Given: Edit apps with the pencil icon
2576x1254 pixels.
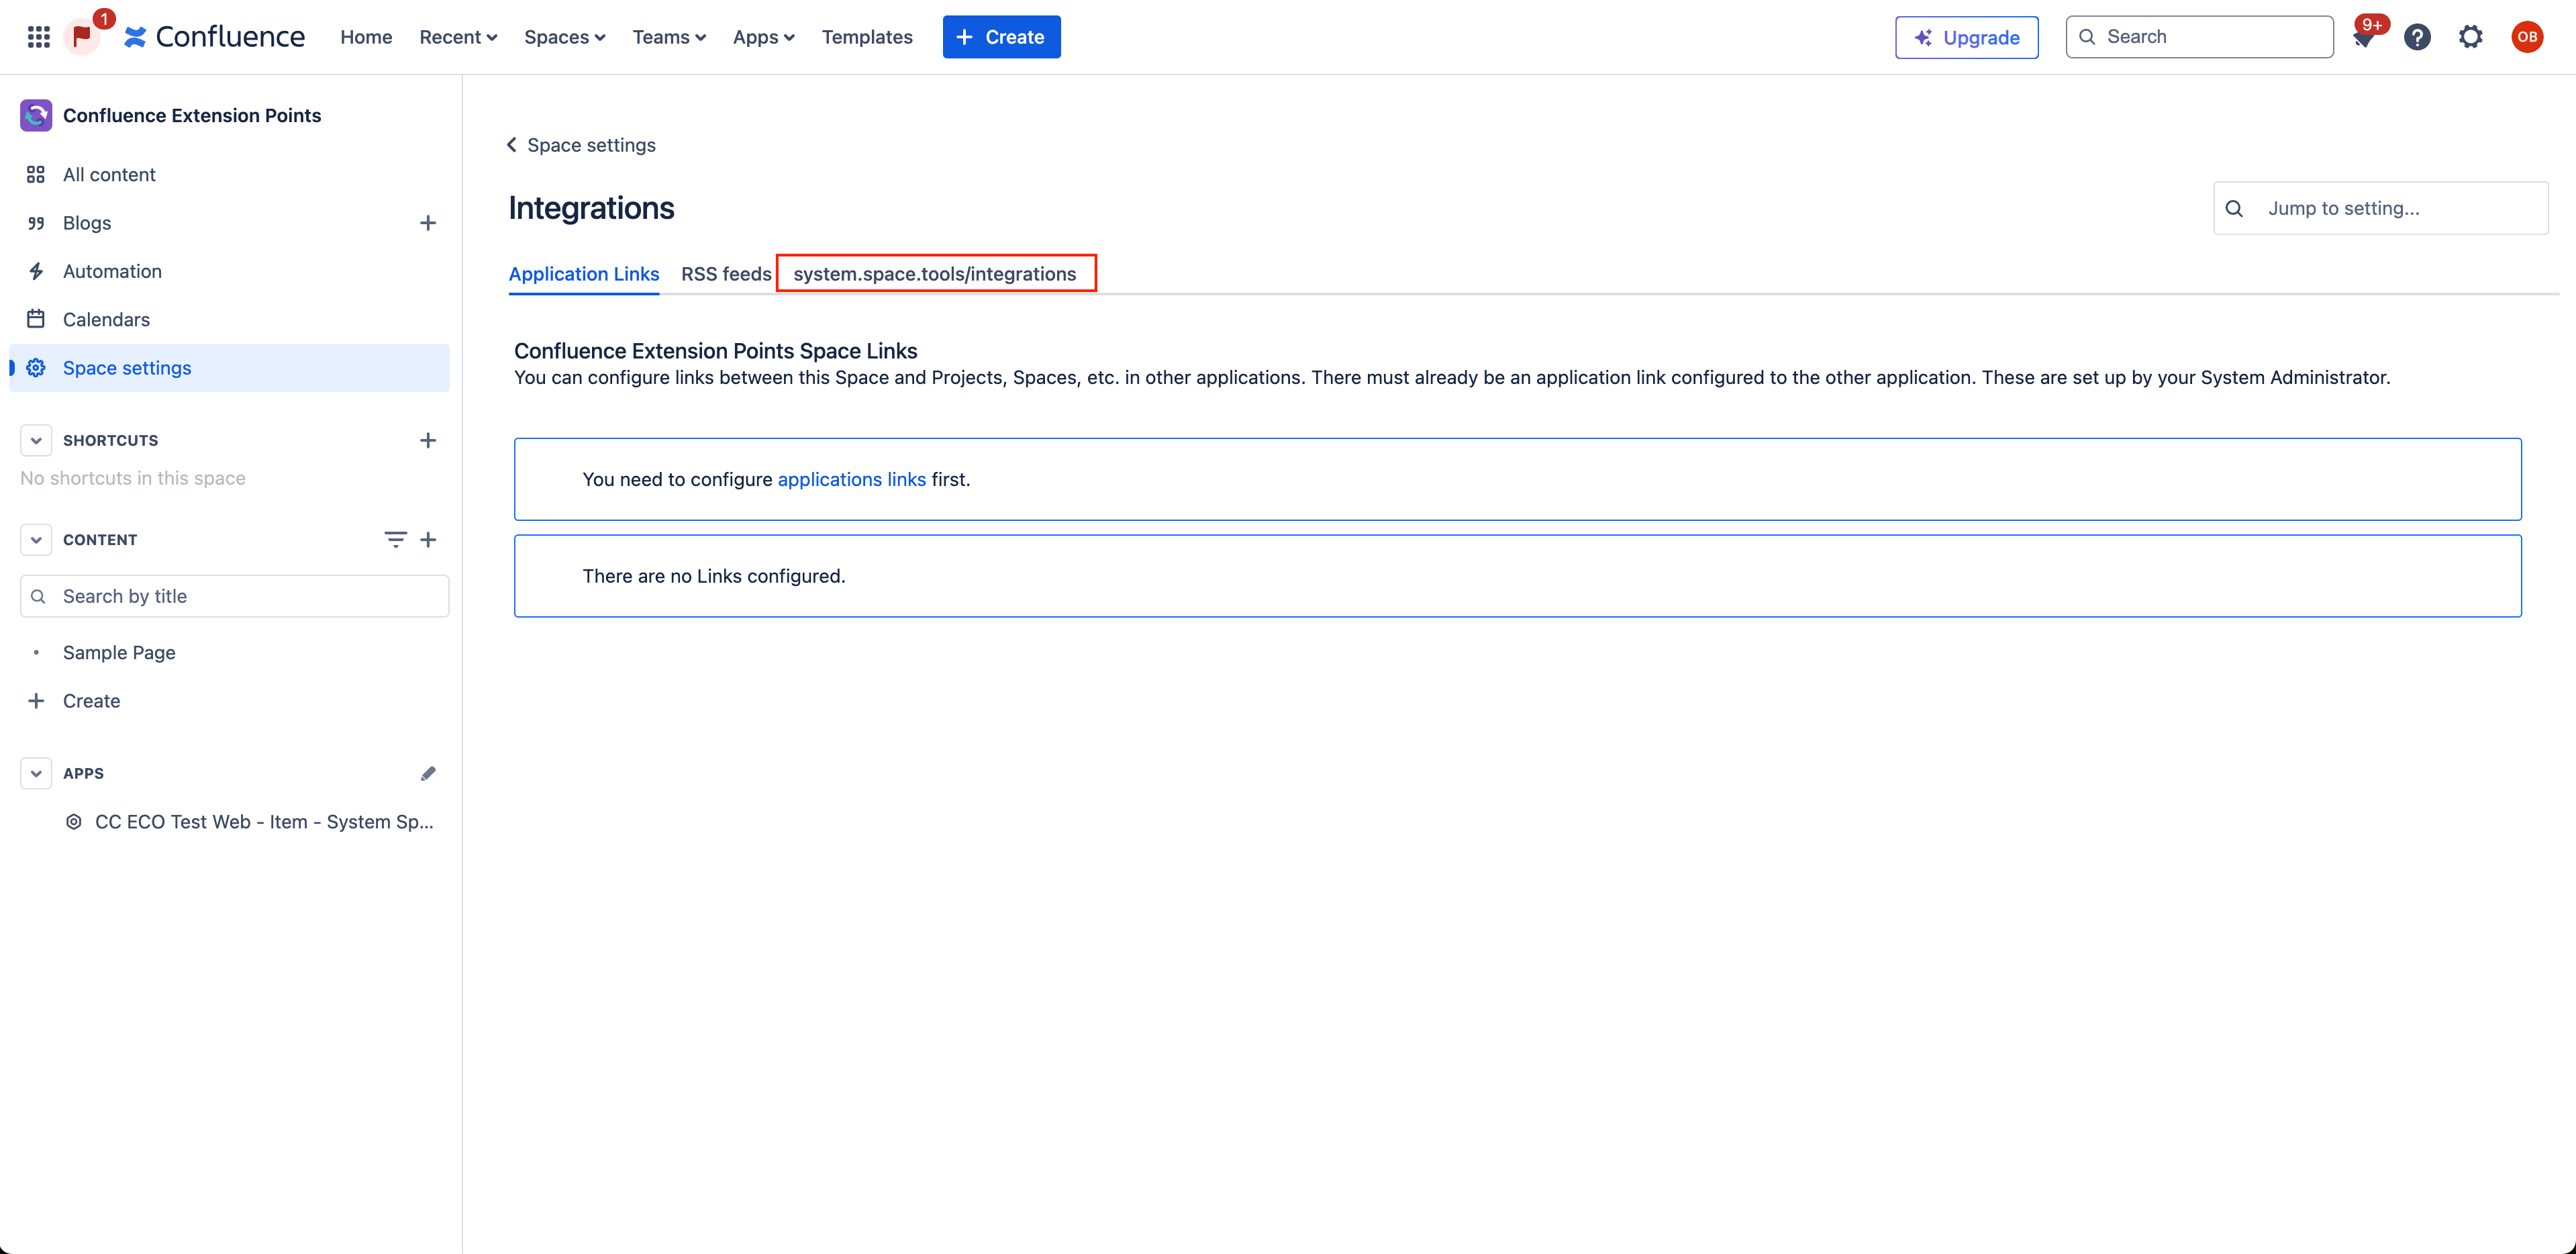Looking at the screenshot, I should coord(428,773).
